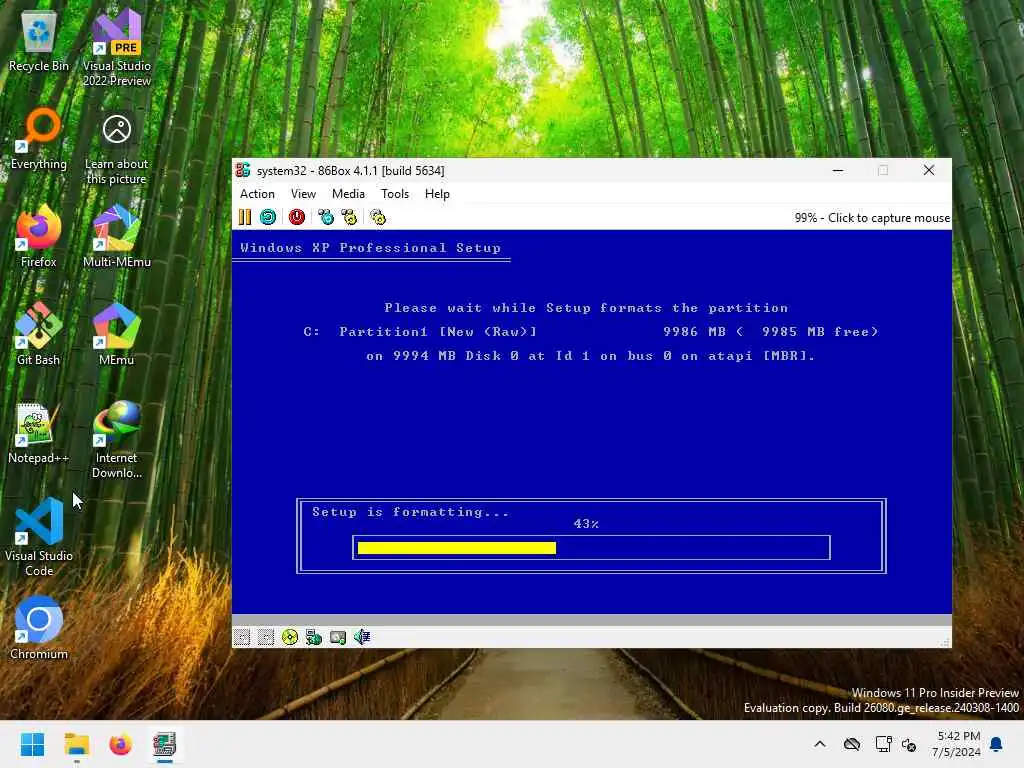Click the OneDrive cloud tray icon

(x=852, y=744)
